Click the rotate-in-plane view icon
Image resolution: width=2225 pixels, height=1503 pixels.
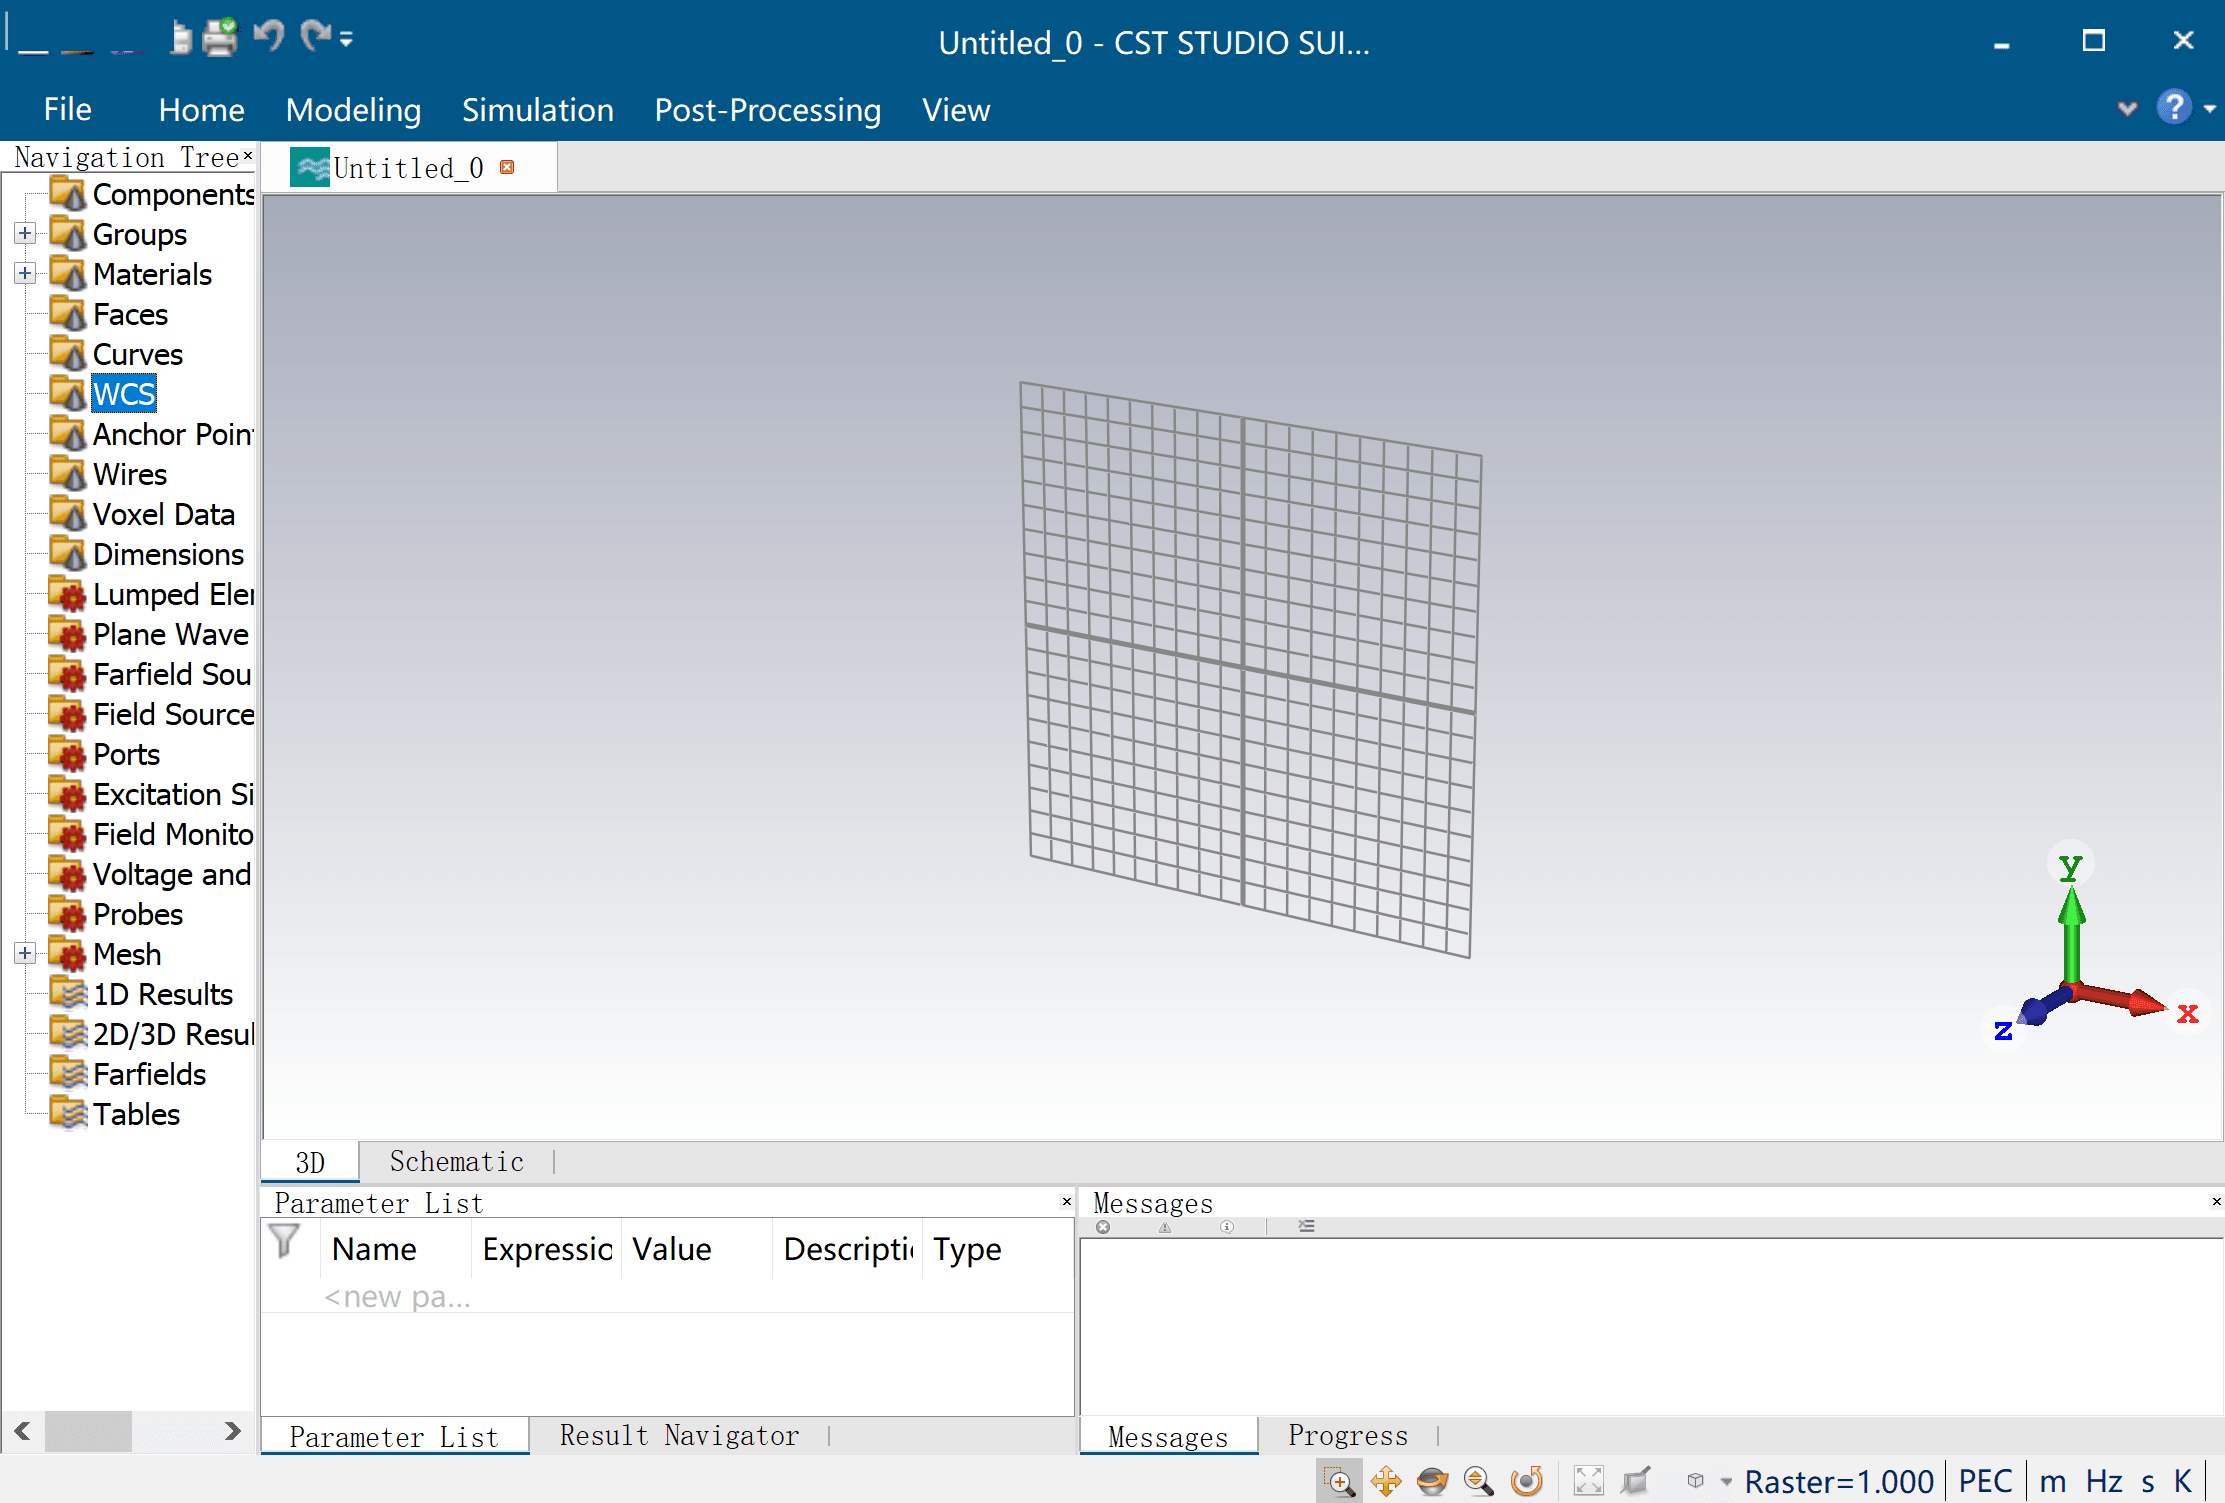click(1526, 1481)
